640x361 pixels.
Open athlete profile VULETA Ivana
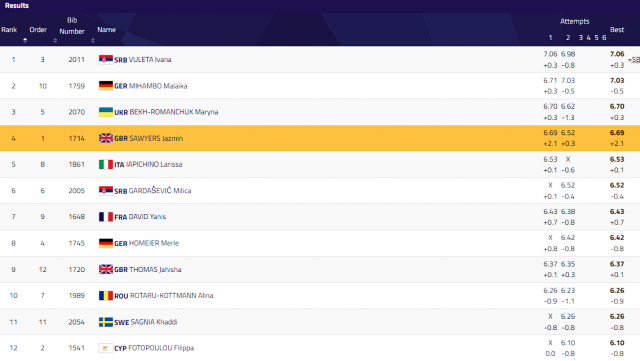(150, 60)
